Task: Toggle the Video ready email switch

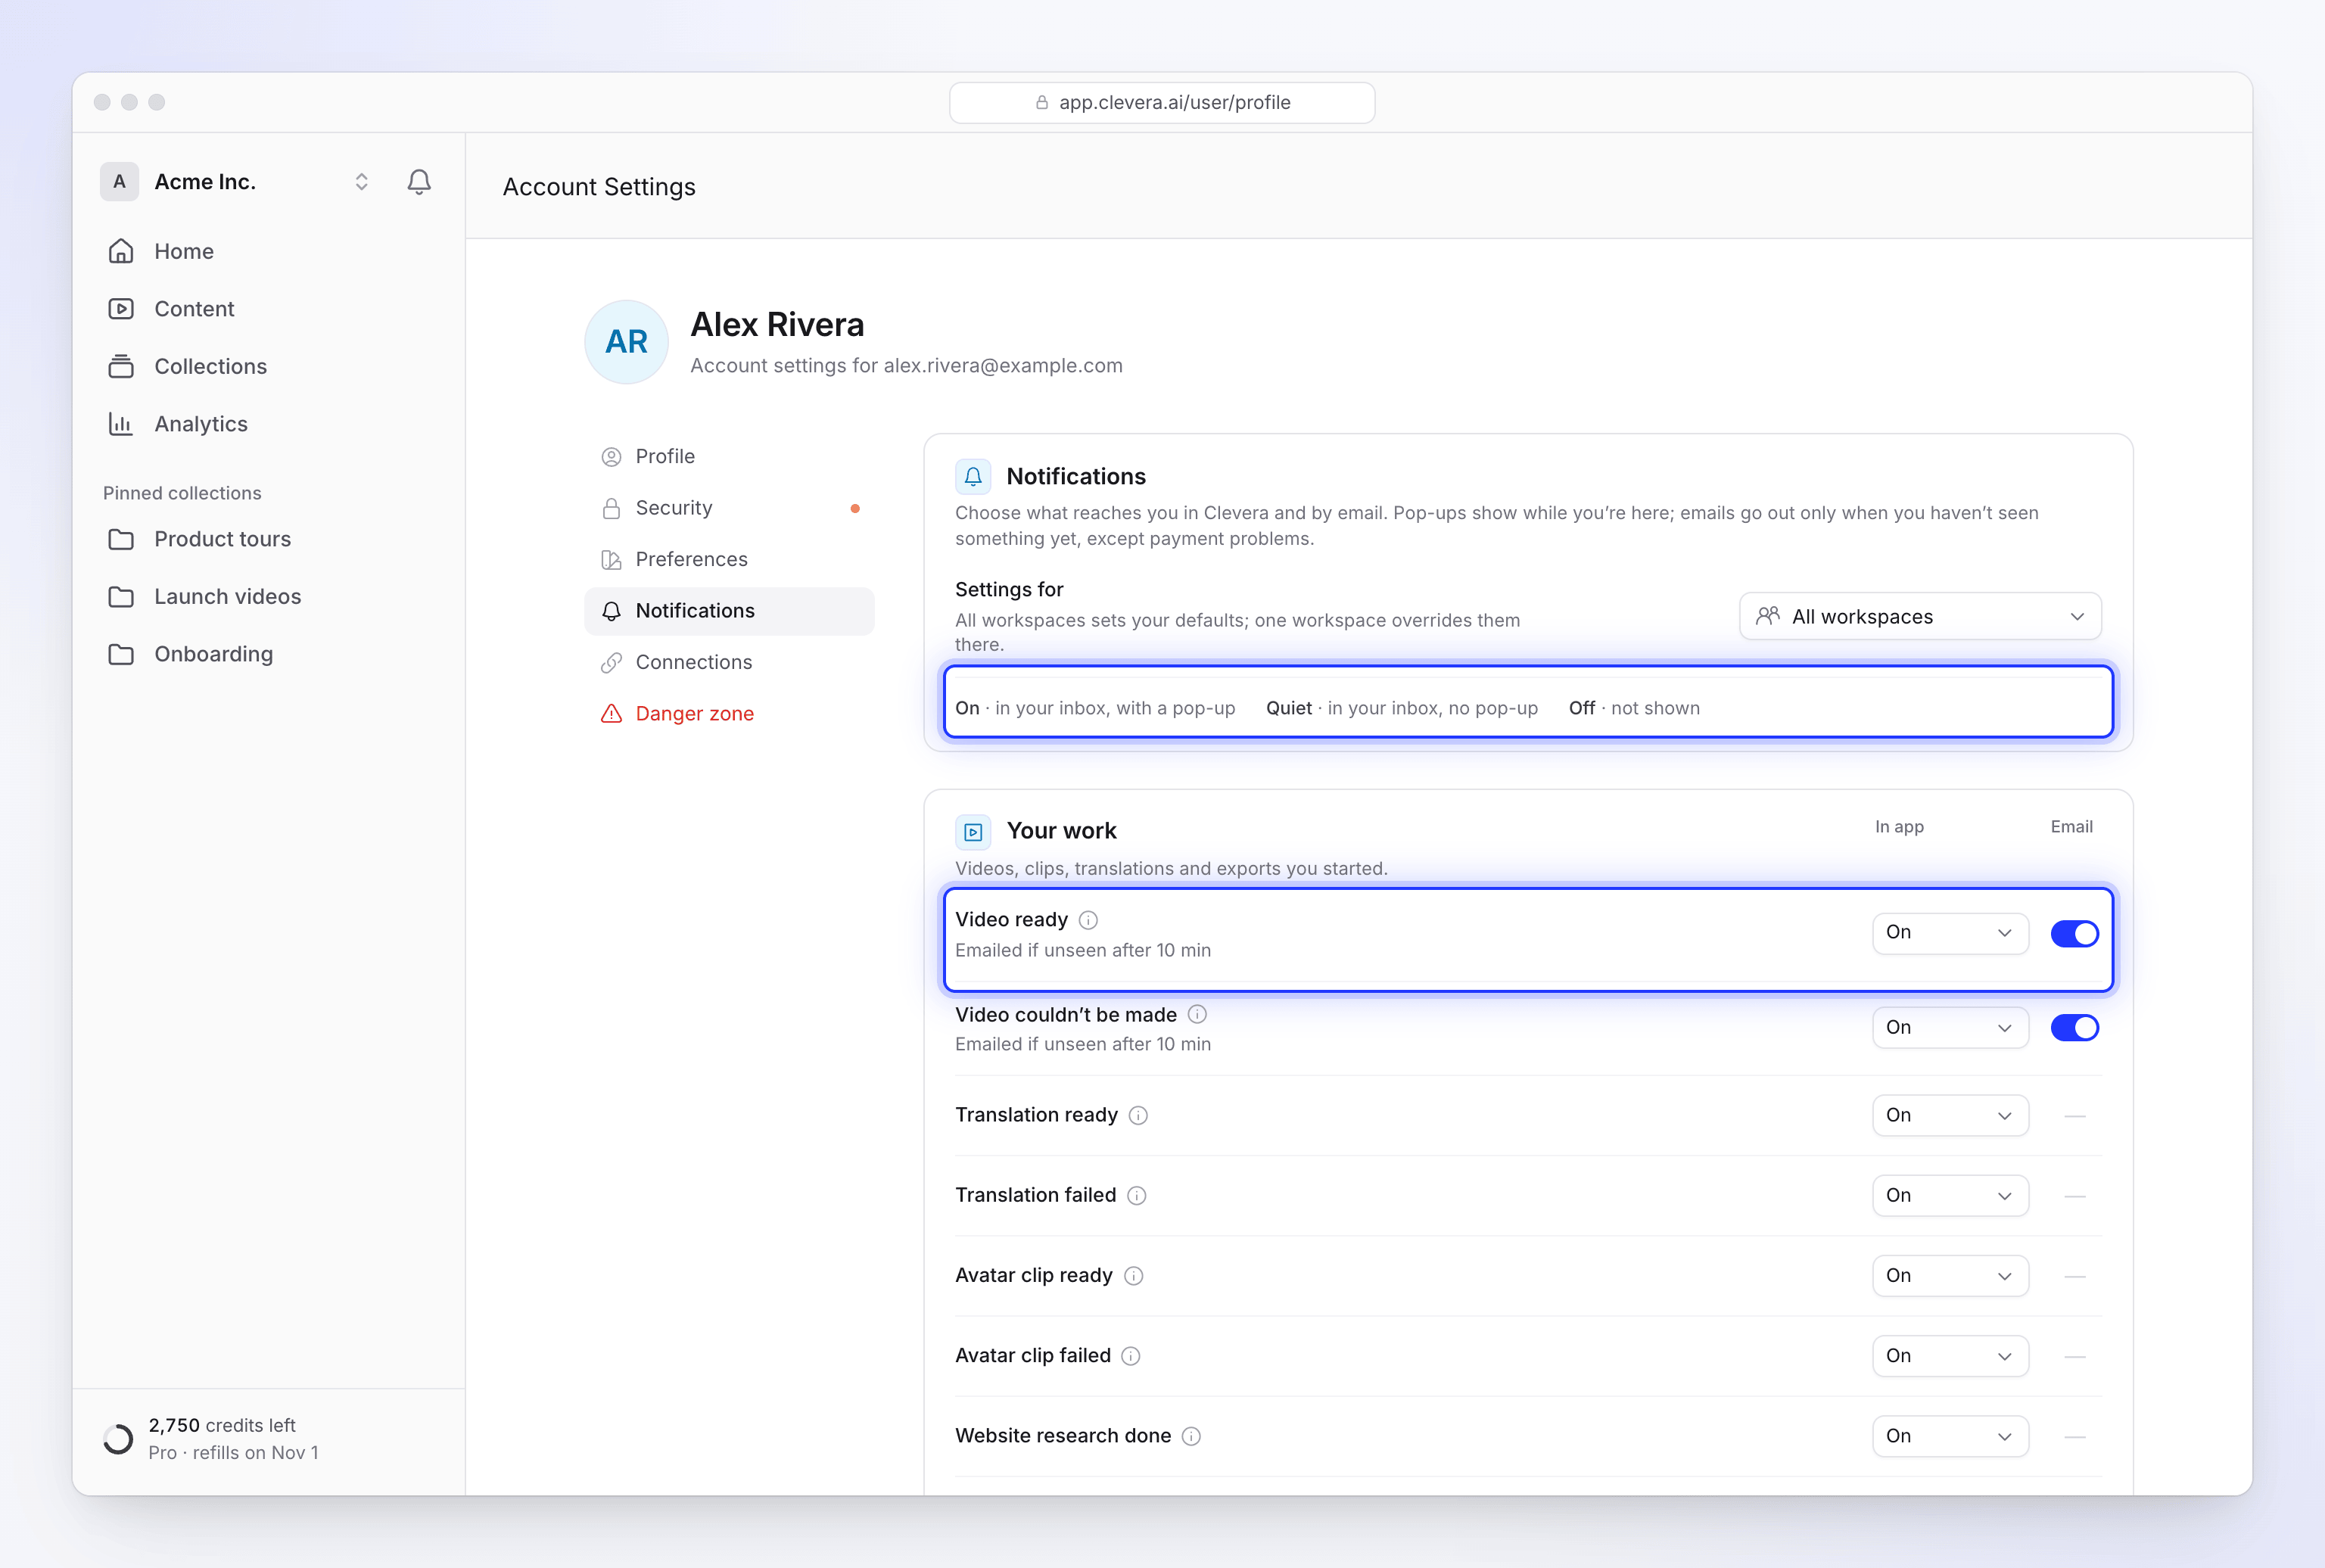Action: point(2075,934)
